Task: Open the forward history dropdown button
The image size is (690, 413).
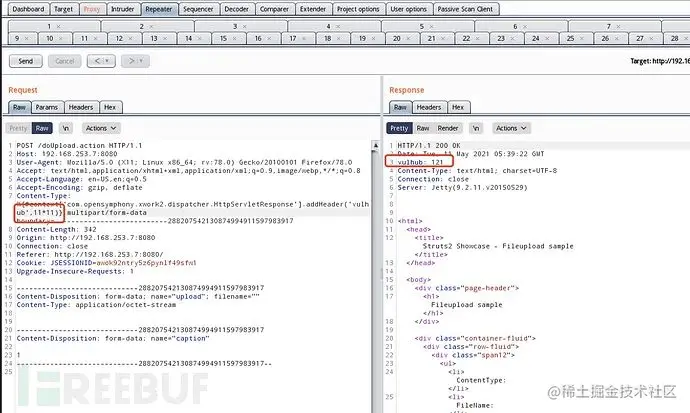Action: [x=135, y=61]
